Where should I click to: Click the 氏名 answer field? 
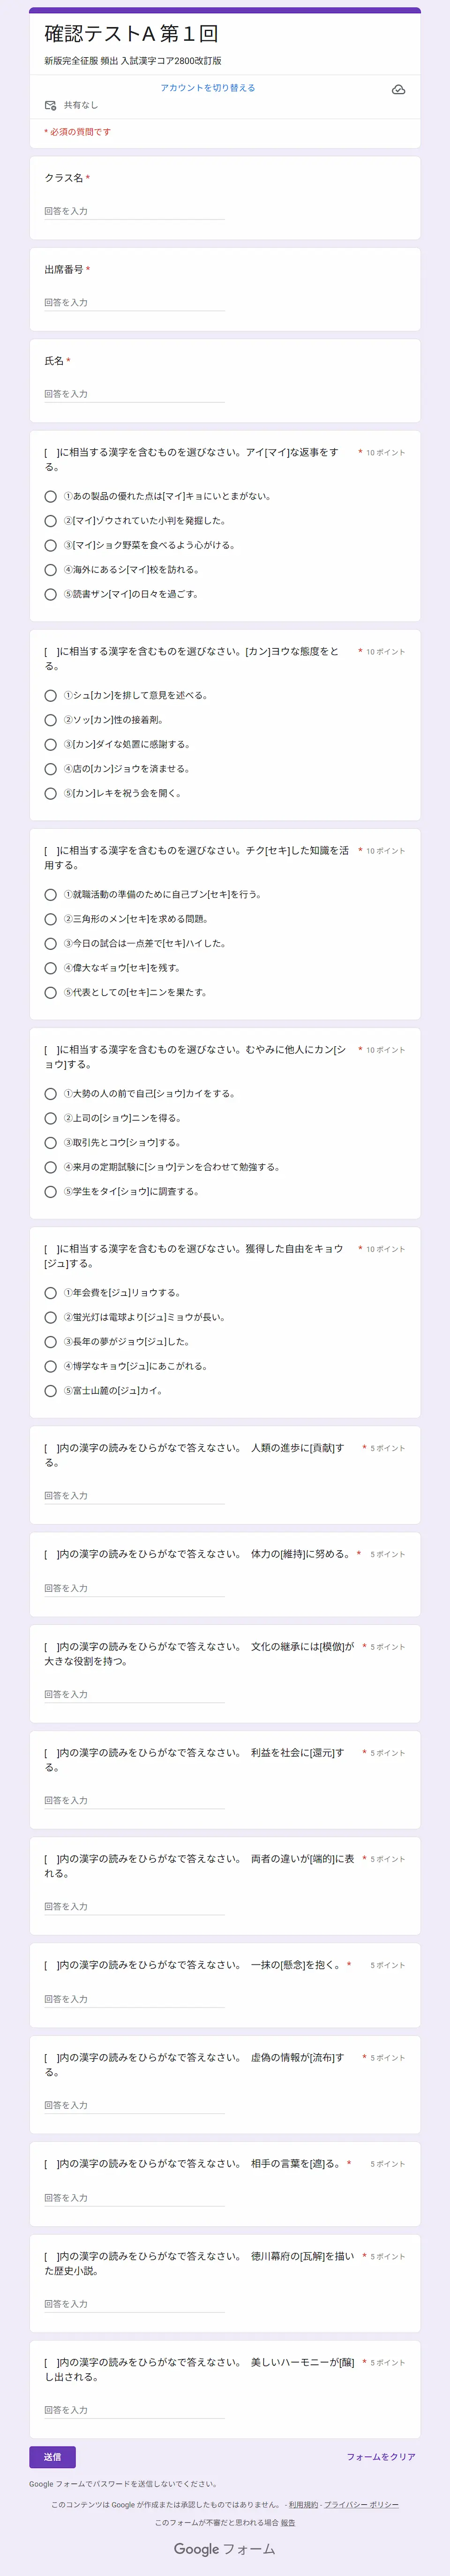[x=134, y=394]
